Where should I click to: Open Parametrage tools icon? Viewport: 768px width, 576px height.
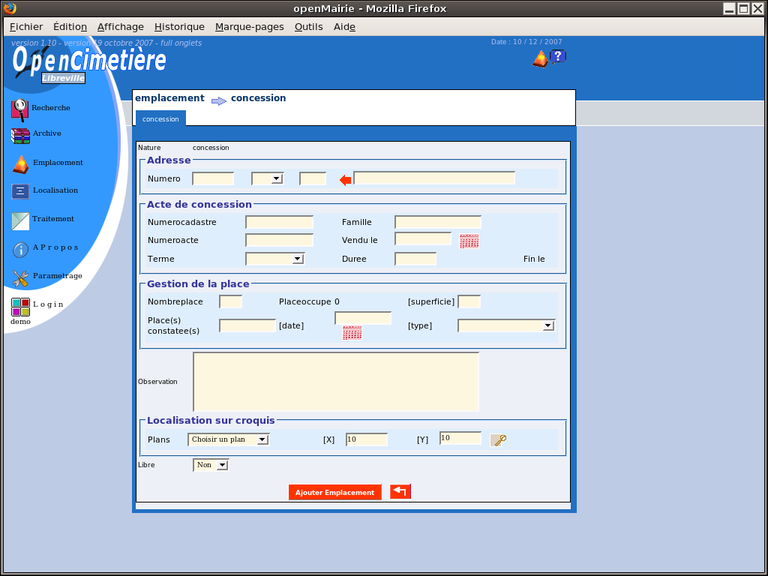(20, 277)
